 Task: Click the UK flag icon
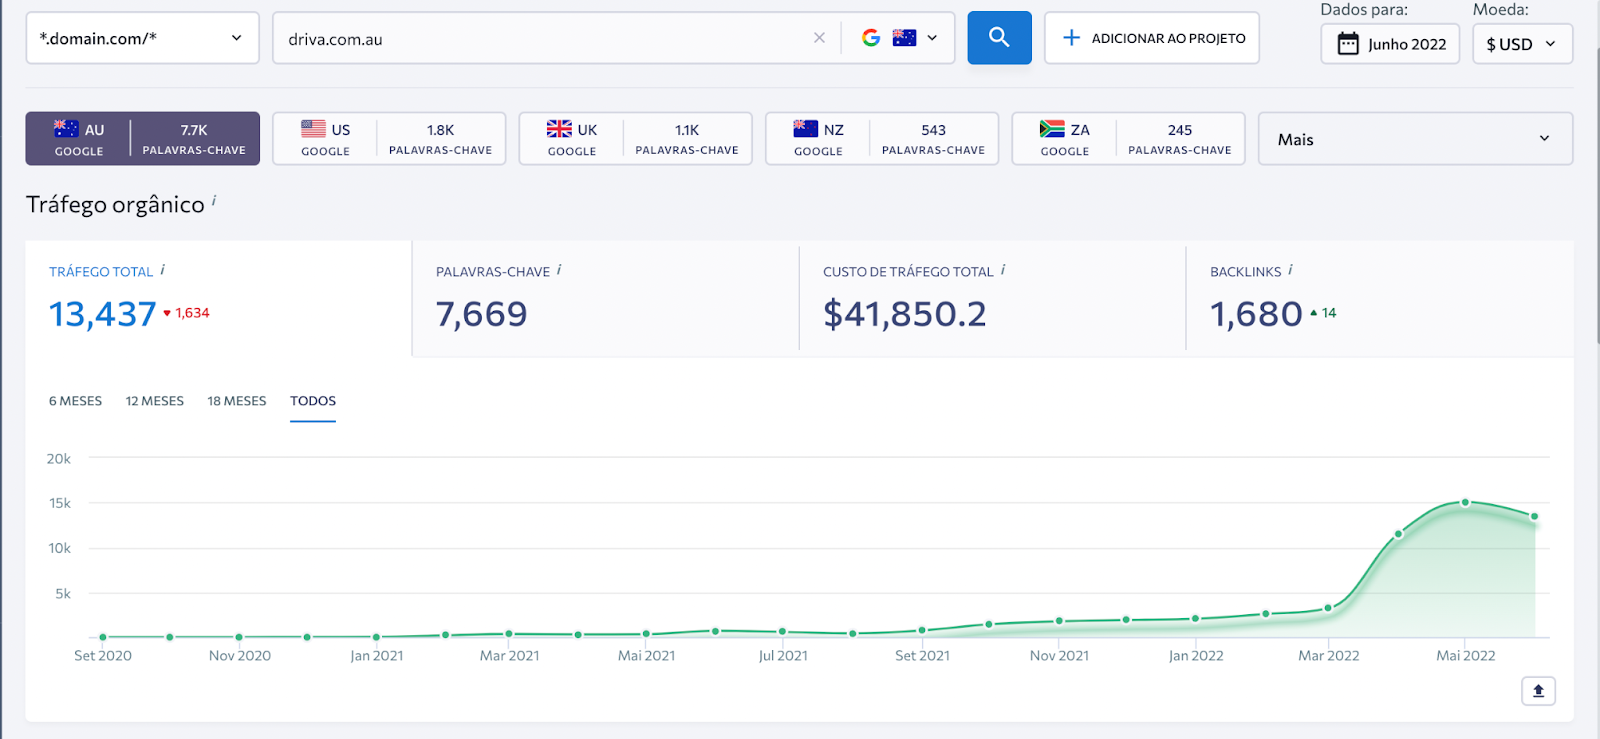coord(559,129)
